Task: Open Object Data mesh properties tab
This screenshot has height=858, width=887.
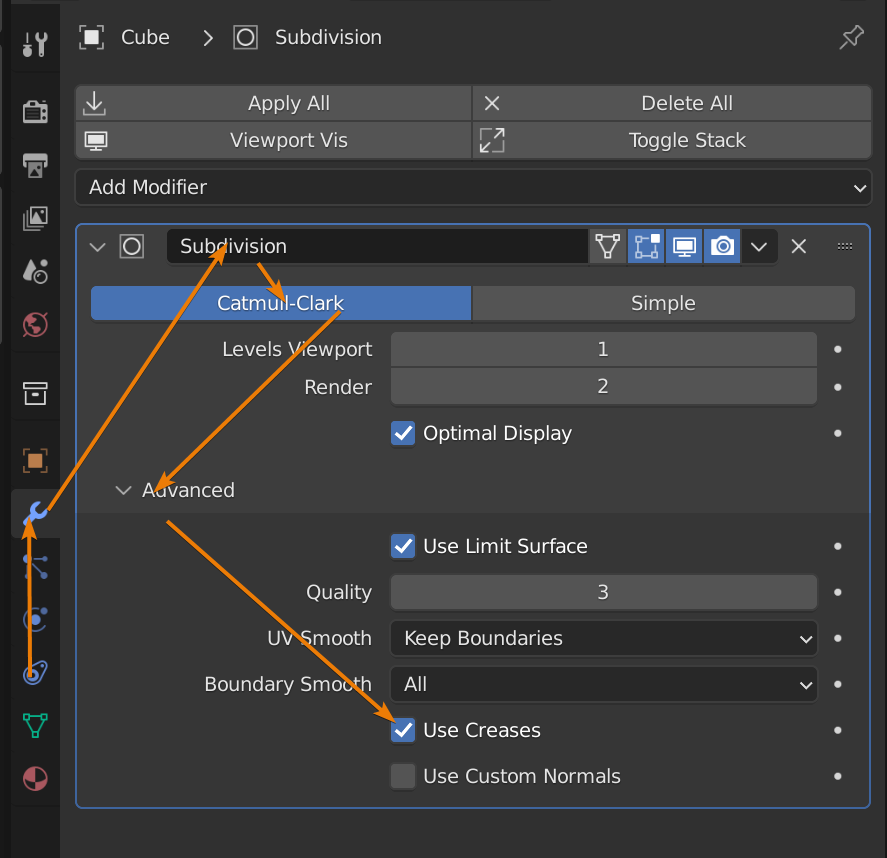Action: [x=35, y=725]
